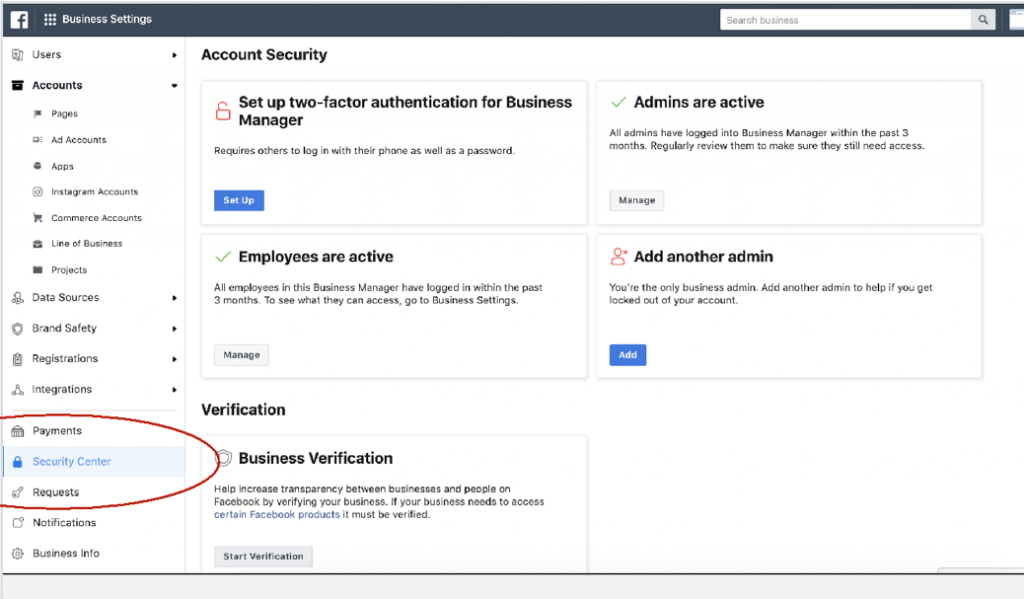Image resolution: width=1024 pixels, height=599 pixels.
Task: Click the Requests key icon
Action: coord(18,493)
